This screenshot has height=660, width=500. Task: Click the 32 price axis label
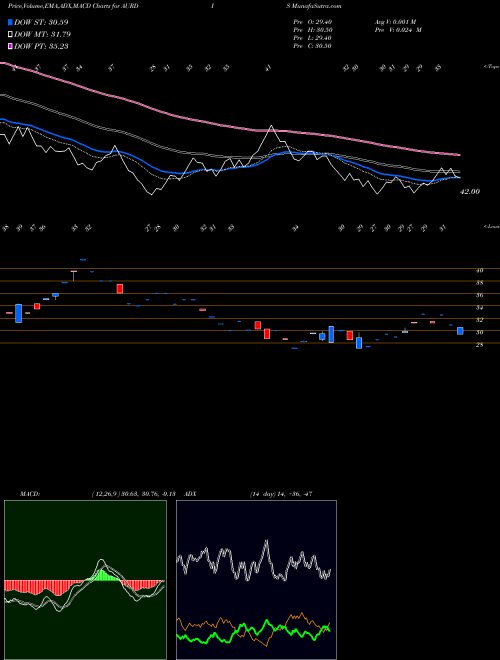click(x=479, y=320)
